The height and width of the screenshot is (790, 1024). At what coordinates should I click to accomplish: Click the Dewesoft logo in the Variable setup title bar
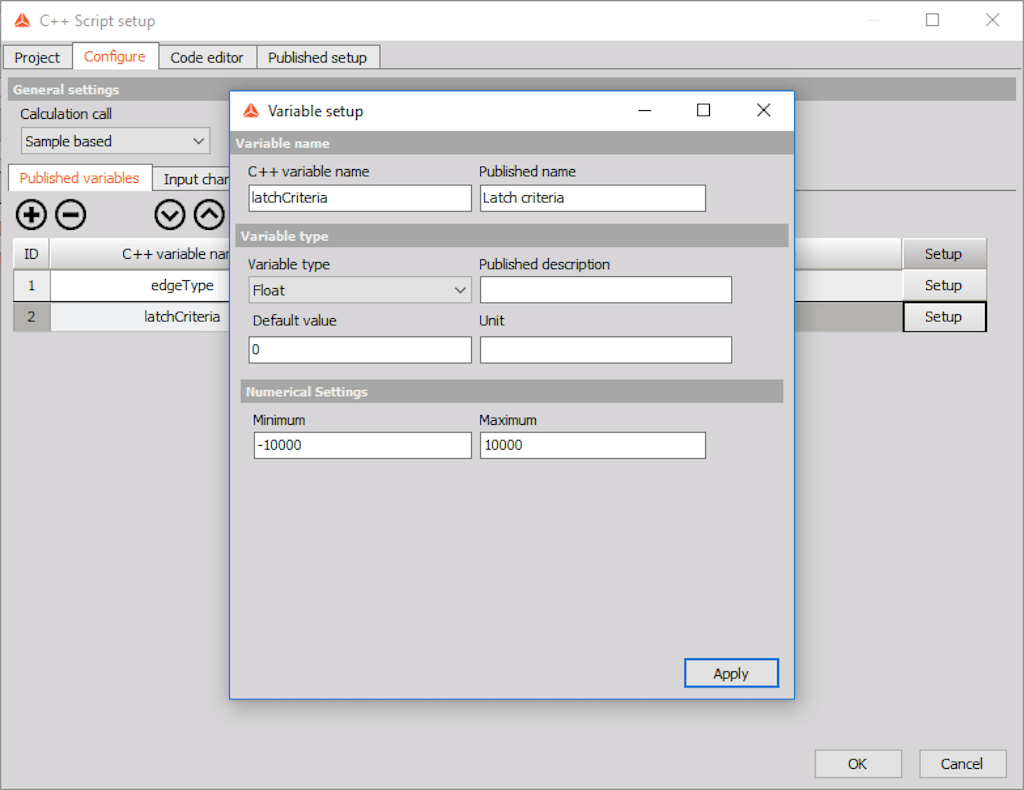(251, 111)
